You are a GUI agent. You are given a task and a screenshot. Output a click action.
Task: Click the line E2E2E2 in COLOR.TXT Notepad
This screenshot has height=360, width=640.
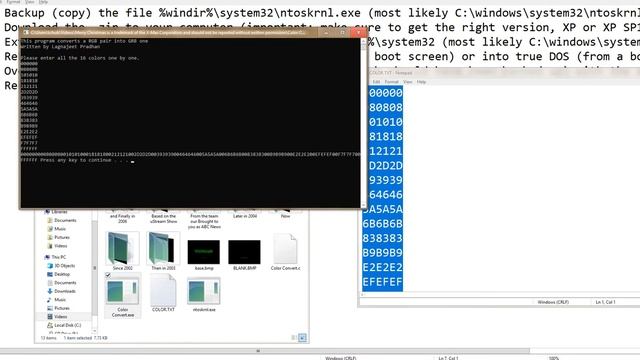tap(382, 267)
